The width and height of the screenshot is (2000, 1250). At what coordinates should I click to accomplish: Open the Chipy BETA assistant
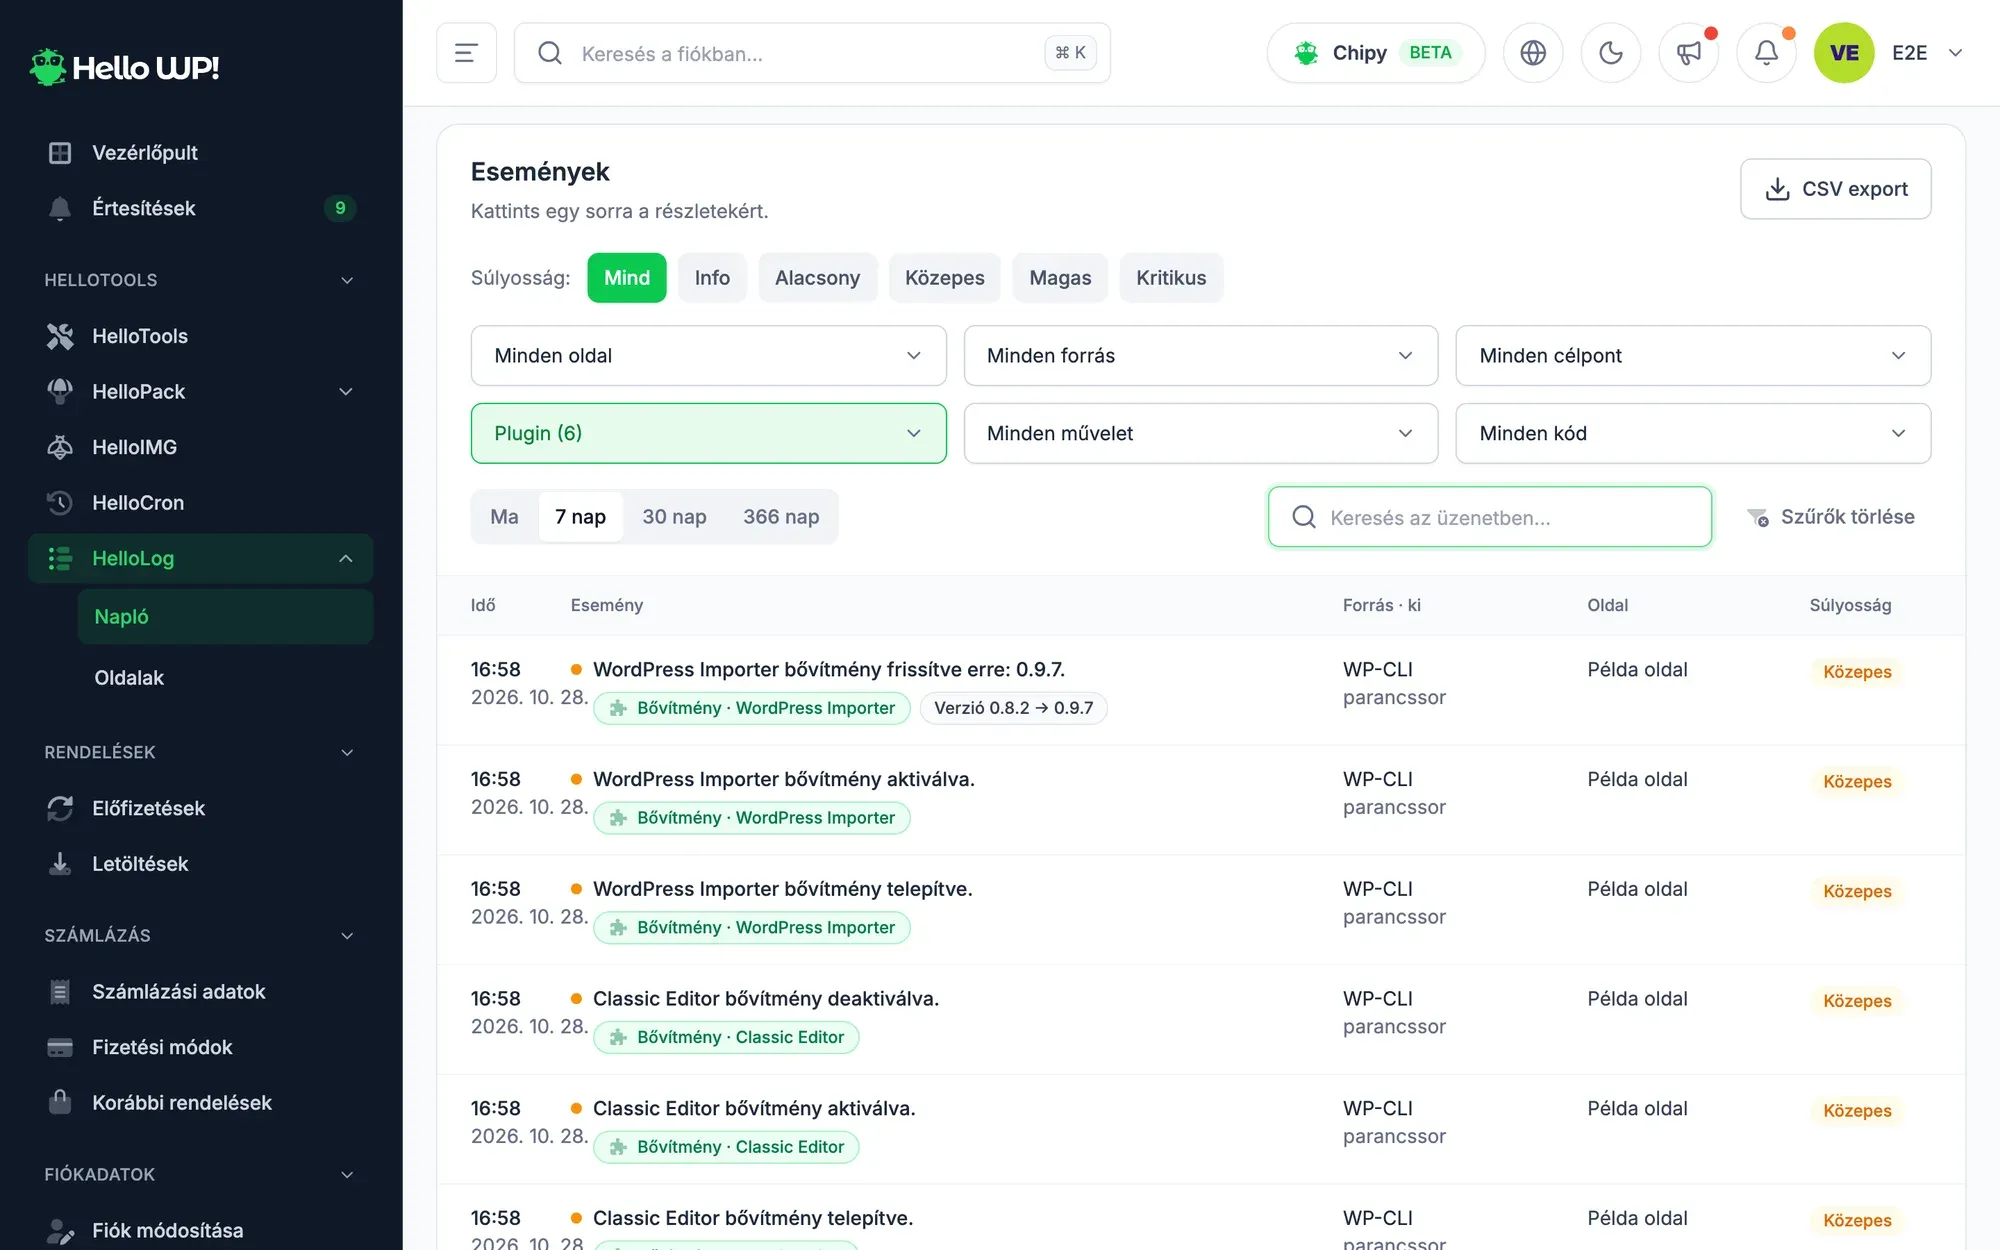pos(1376,53)
